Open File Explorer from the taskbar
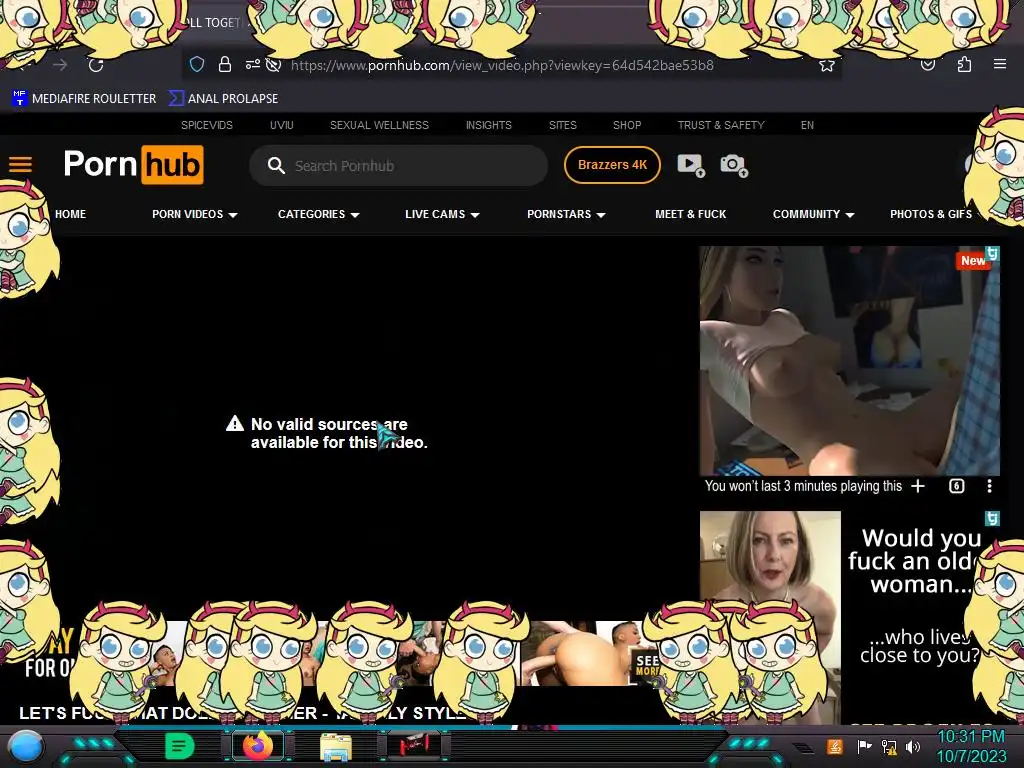 point(336,746)
